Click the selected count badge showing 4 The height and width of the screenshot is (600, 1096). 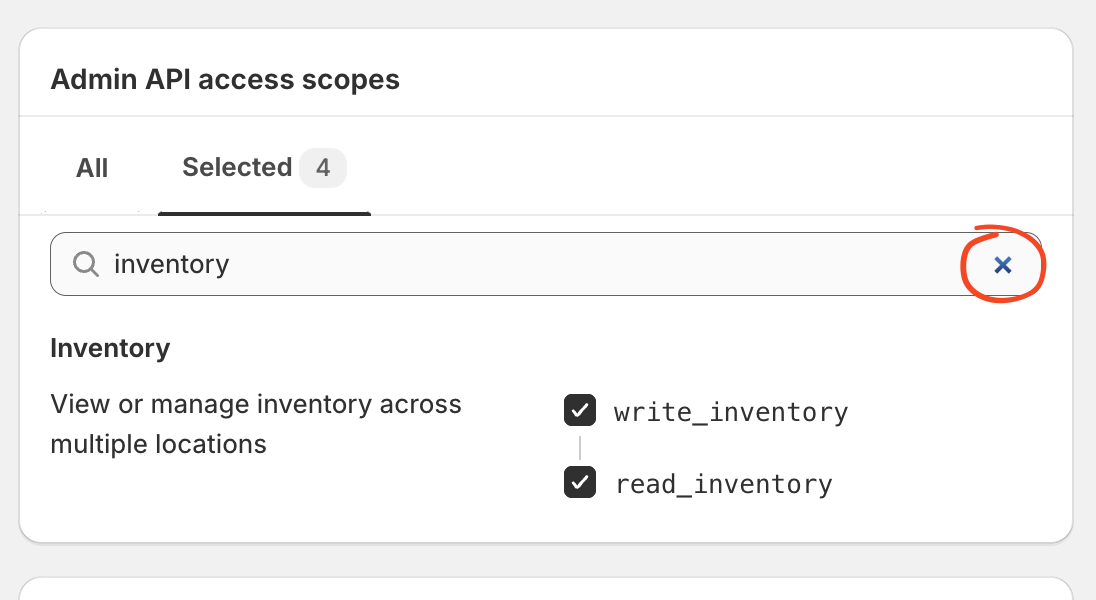click(x=323, y=168)
